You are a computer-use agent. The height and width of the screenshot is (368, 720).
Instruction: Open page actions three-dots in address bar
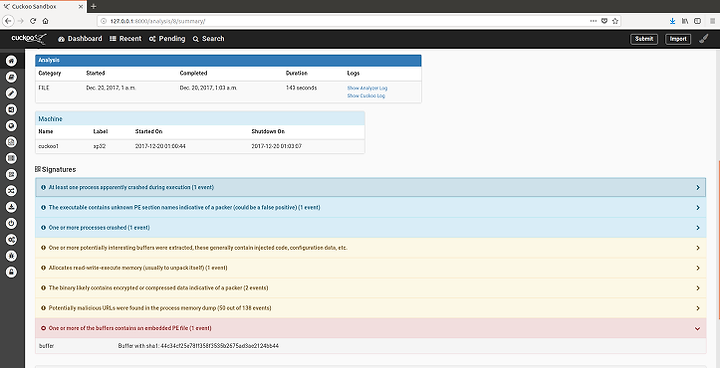coord(593,21)
